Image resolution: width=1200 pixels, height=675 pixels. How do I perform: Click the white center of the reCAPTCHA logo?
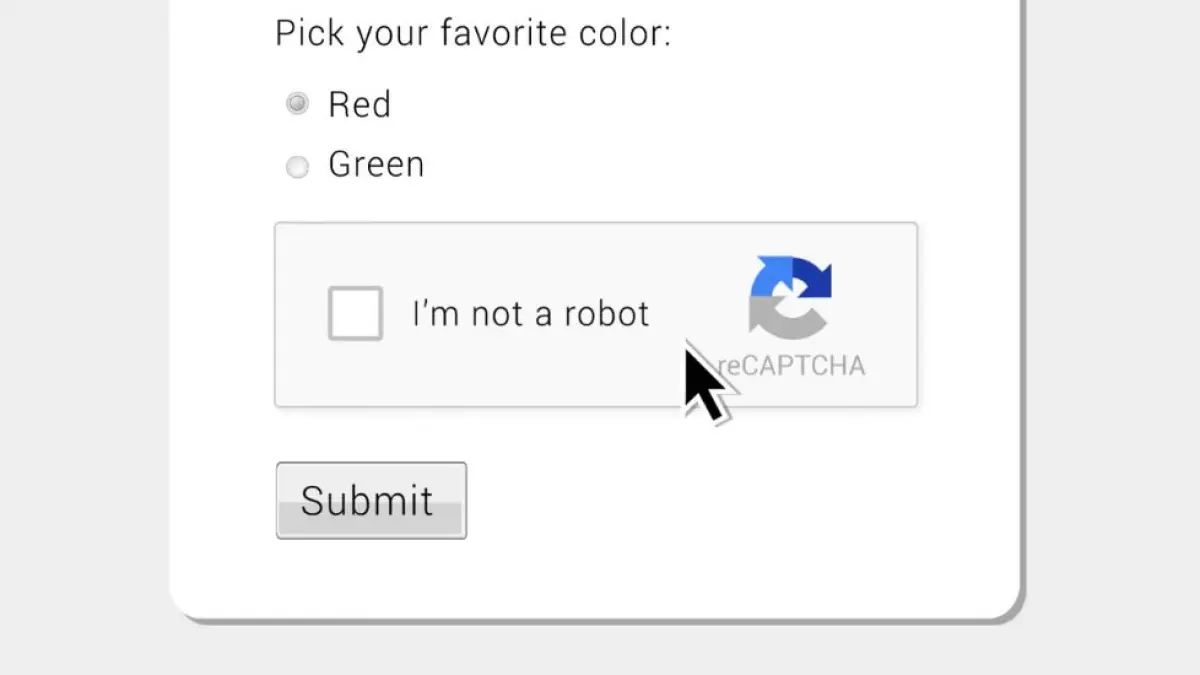point(790,299)
